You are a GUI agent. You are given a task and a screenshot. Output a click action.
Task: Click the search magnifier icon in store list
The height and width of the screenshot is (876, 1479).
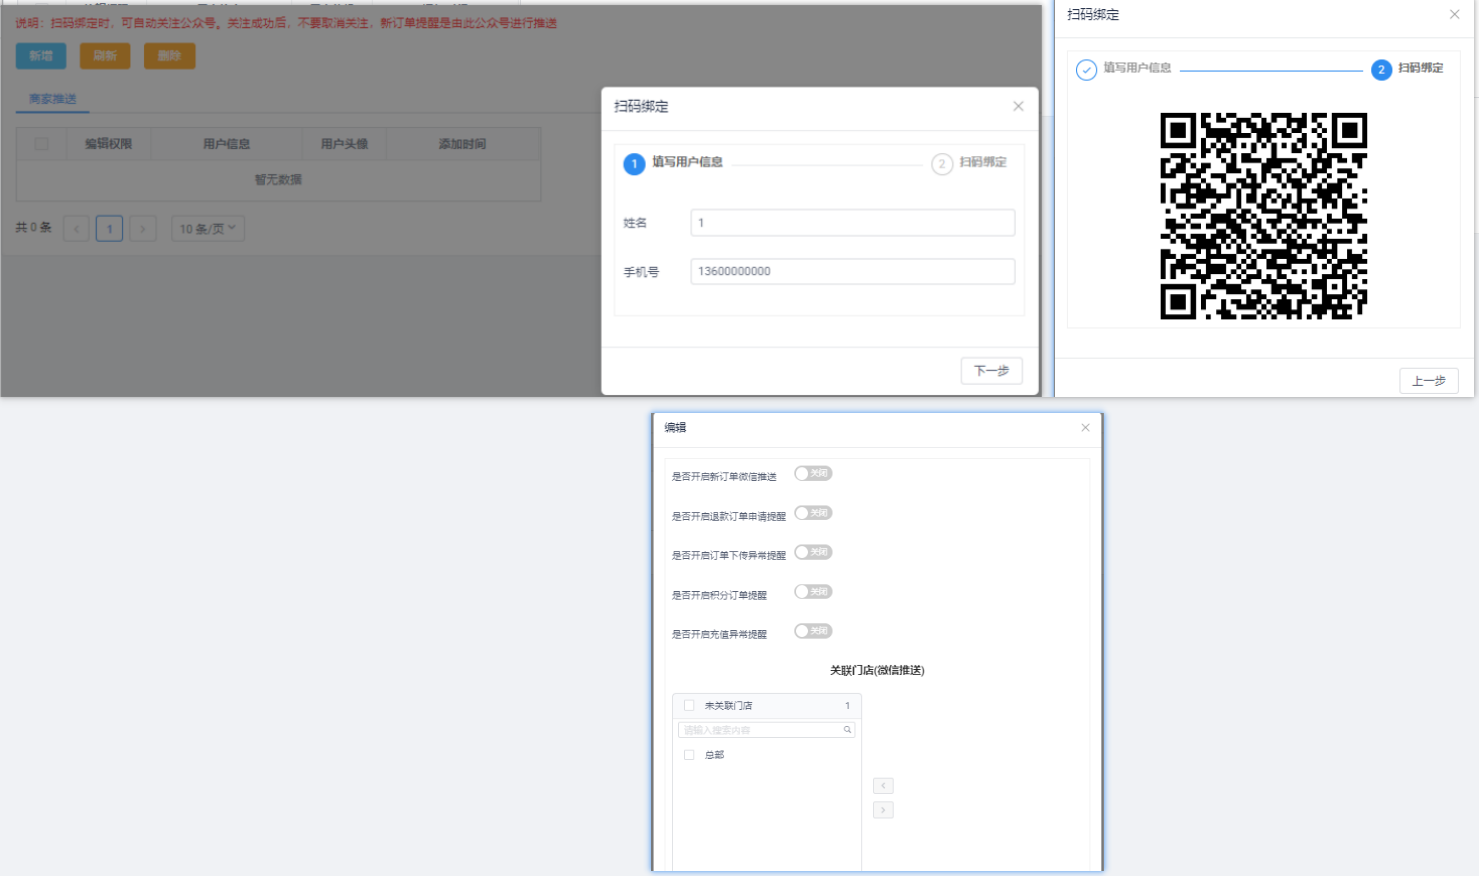pyautogui.click(x=847, y=730)
